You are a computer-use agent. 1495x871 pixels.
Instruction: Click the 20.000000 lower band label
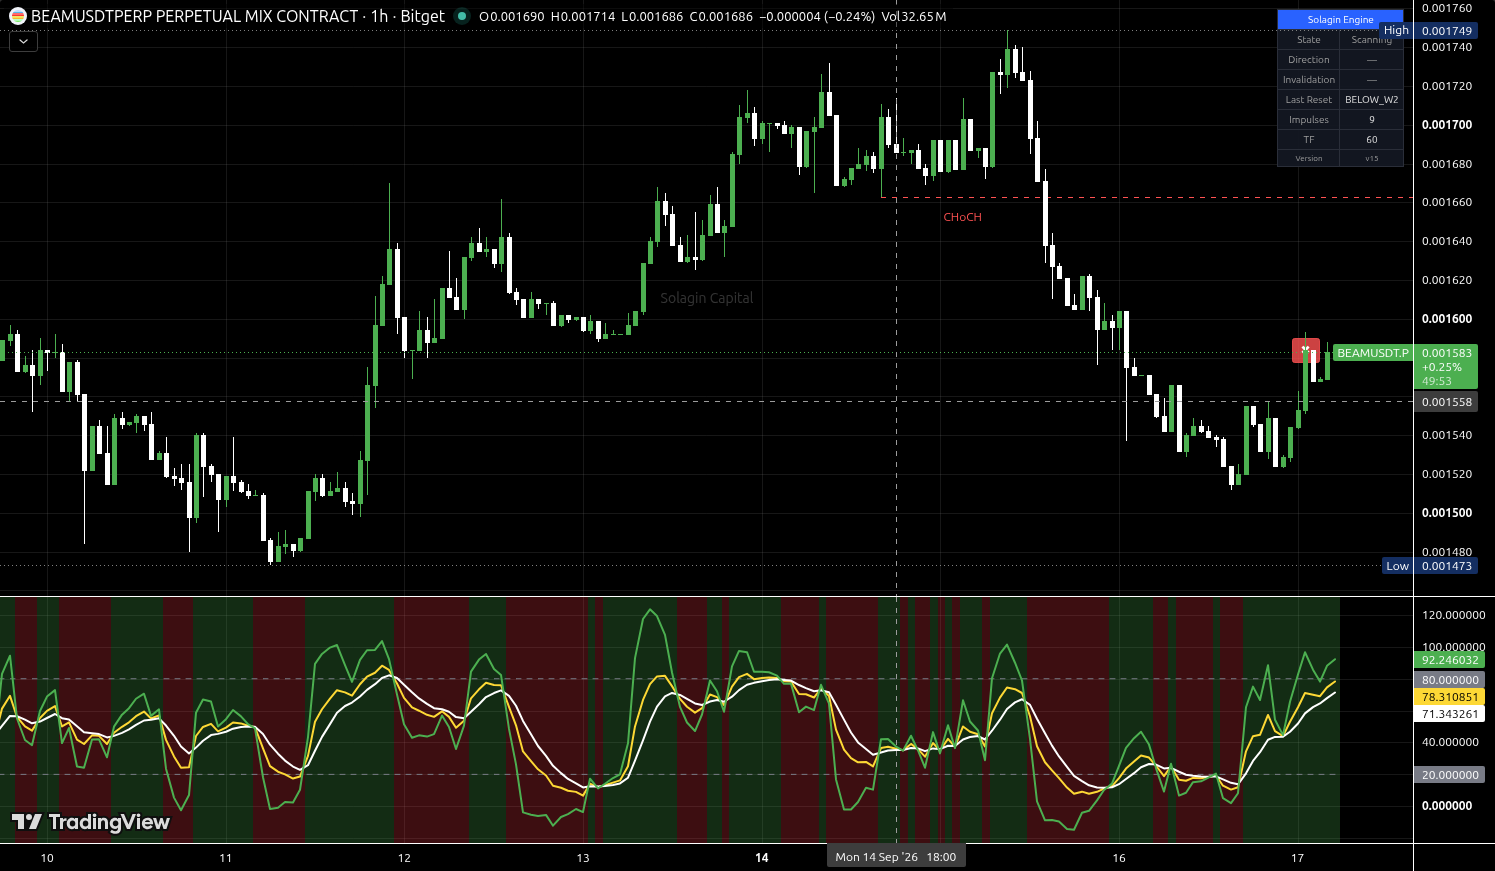click(1449, 775)
